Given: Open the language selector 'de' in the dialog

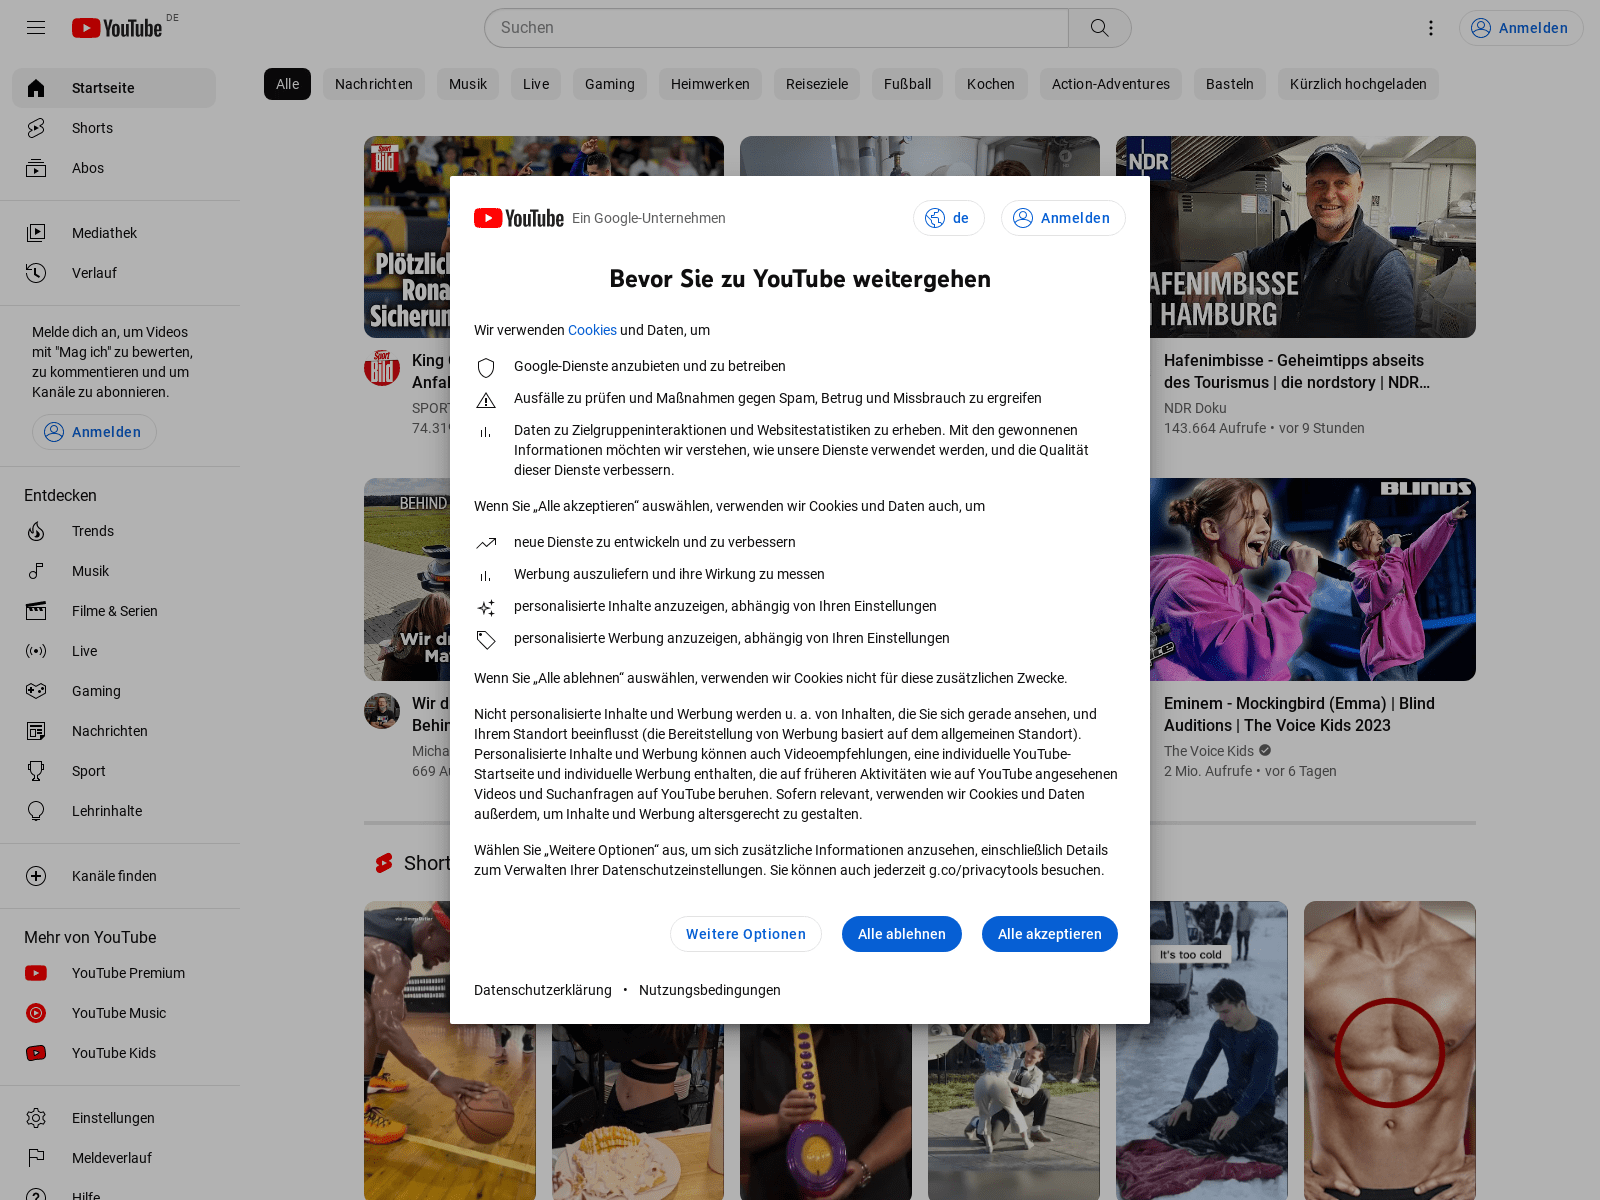Looking at the screenshot, I should click(948, 218).
